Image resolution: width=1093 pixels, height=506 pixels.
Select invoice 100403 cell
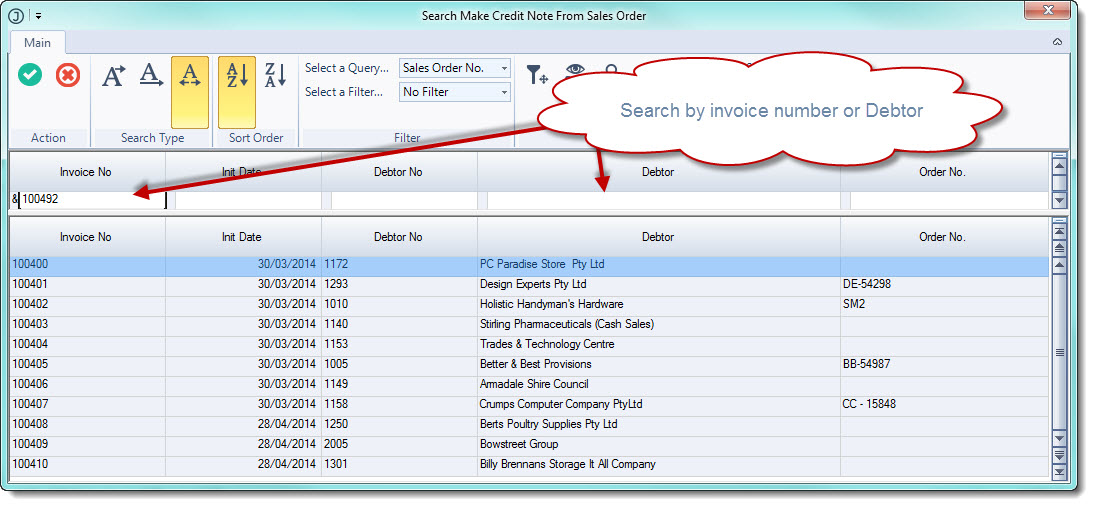87,324
